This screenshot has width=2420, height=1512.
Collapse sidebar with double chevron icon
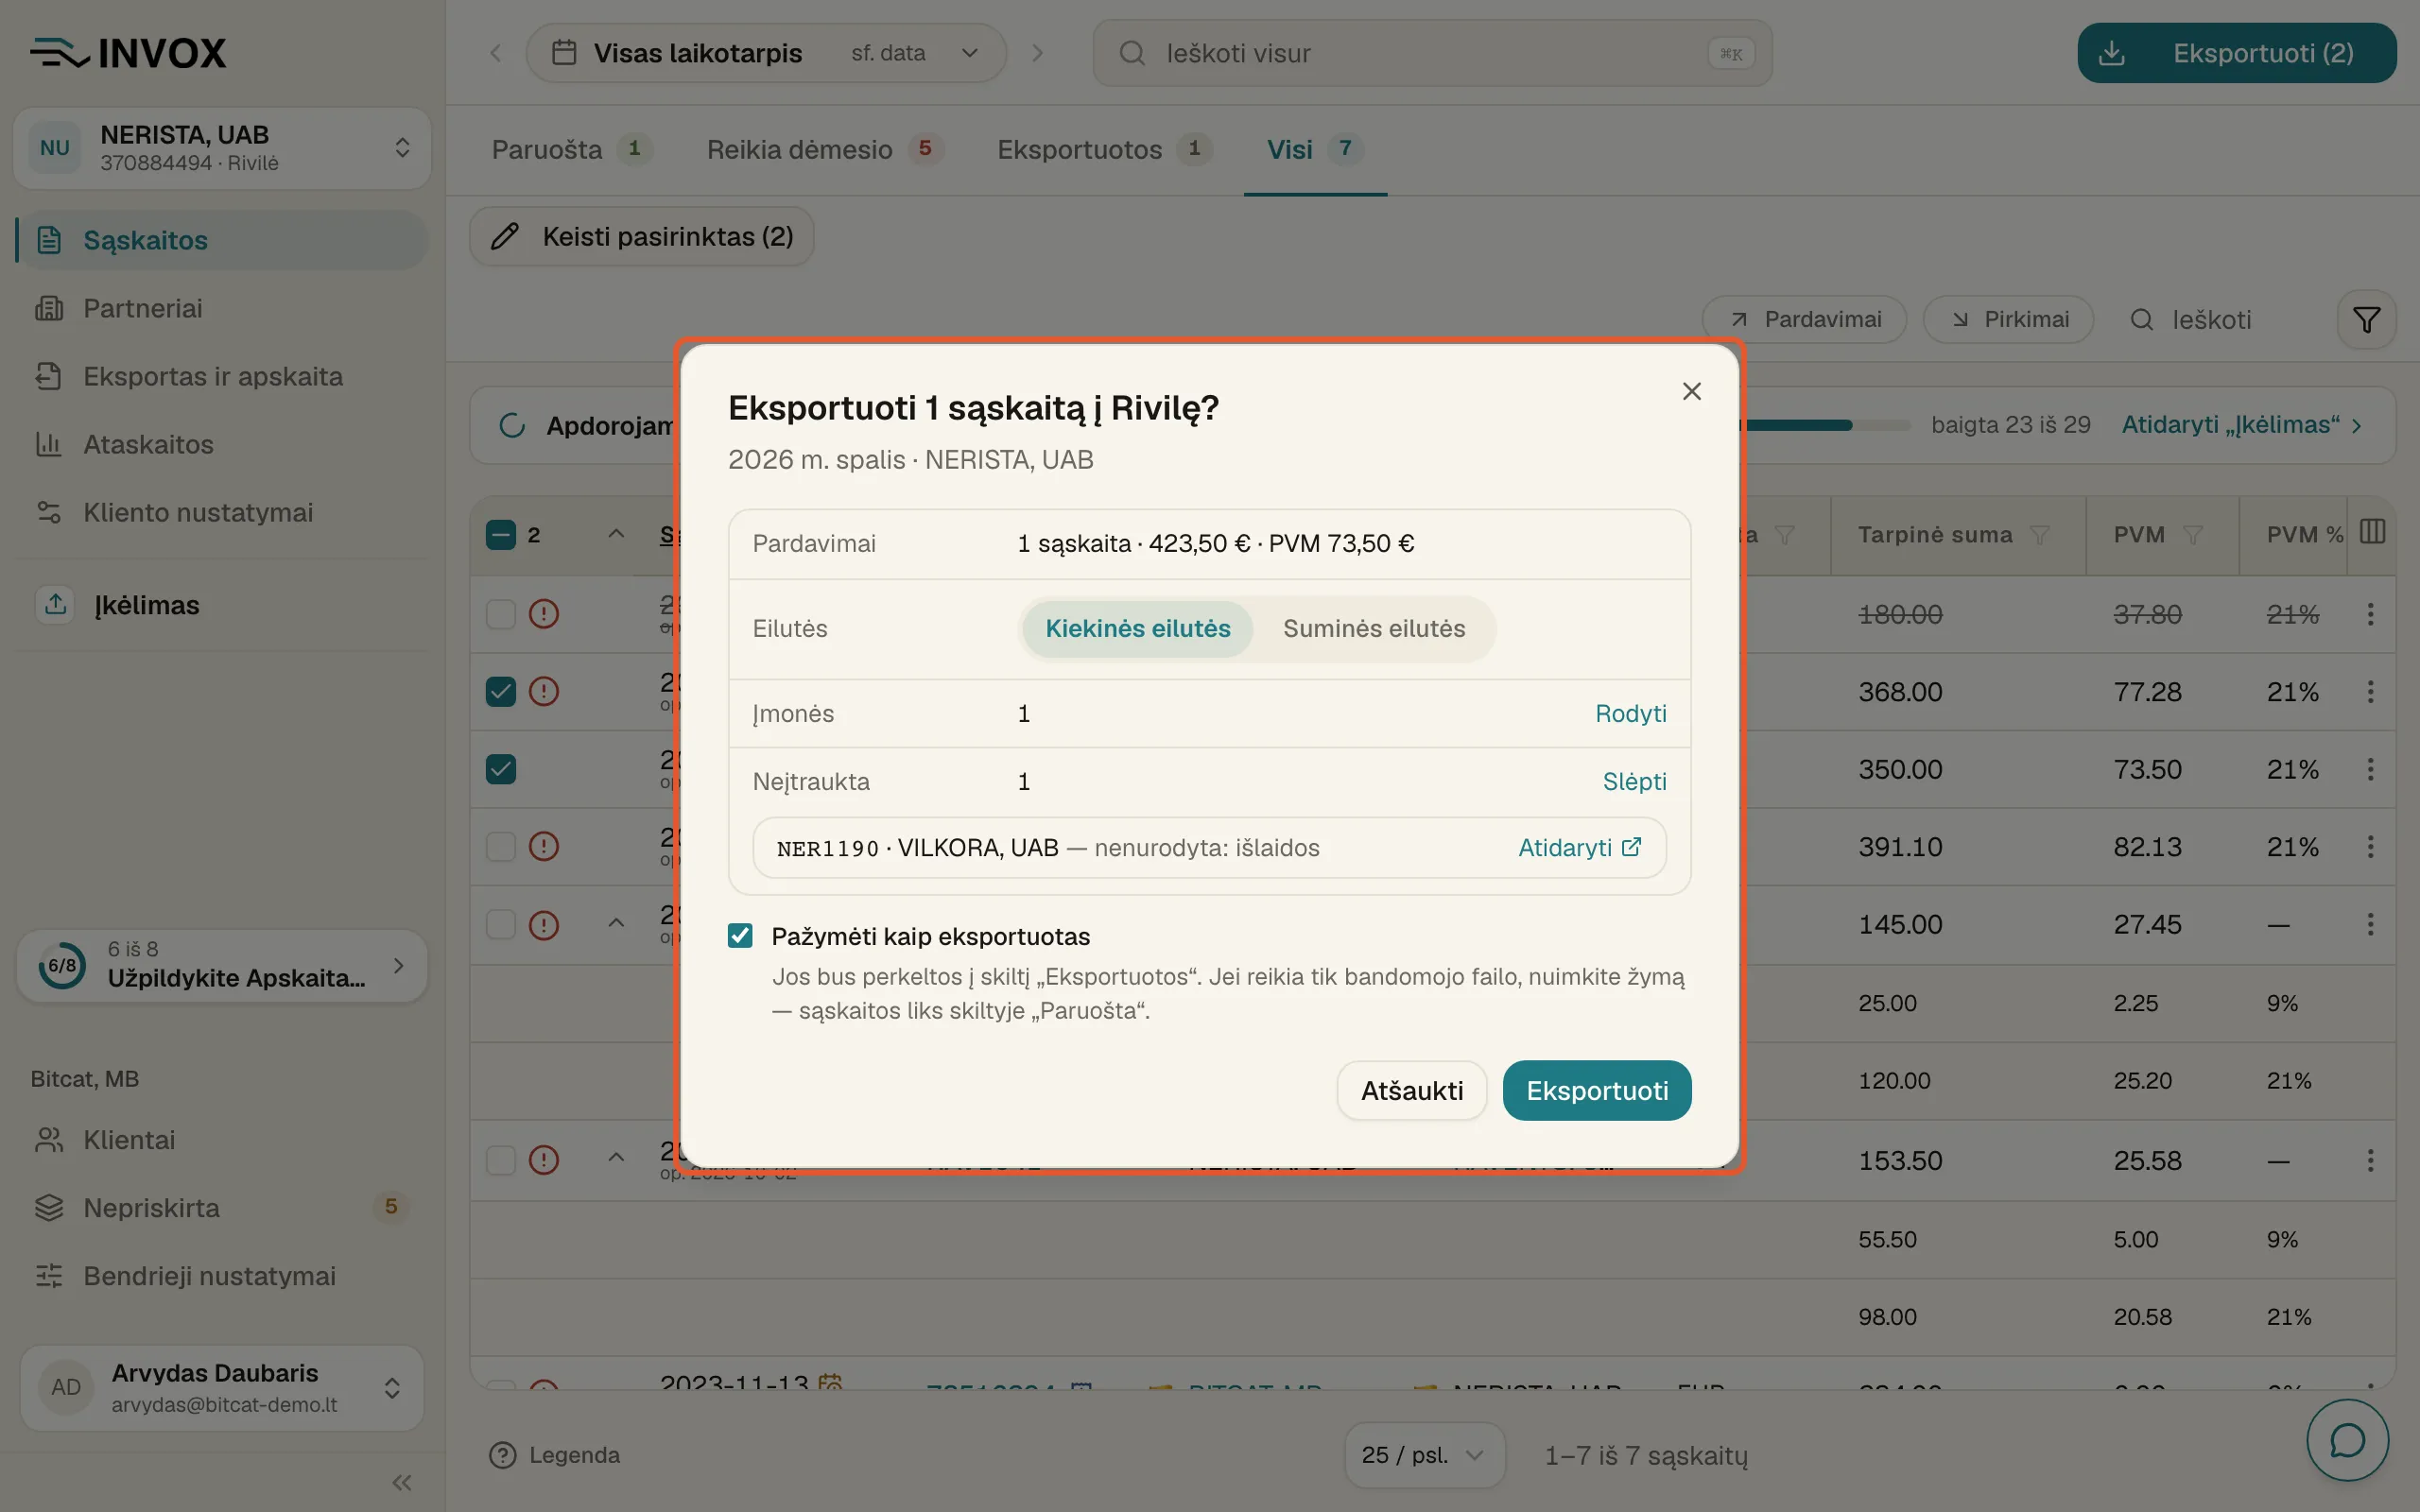click(x=402, y=1482)
